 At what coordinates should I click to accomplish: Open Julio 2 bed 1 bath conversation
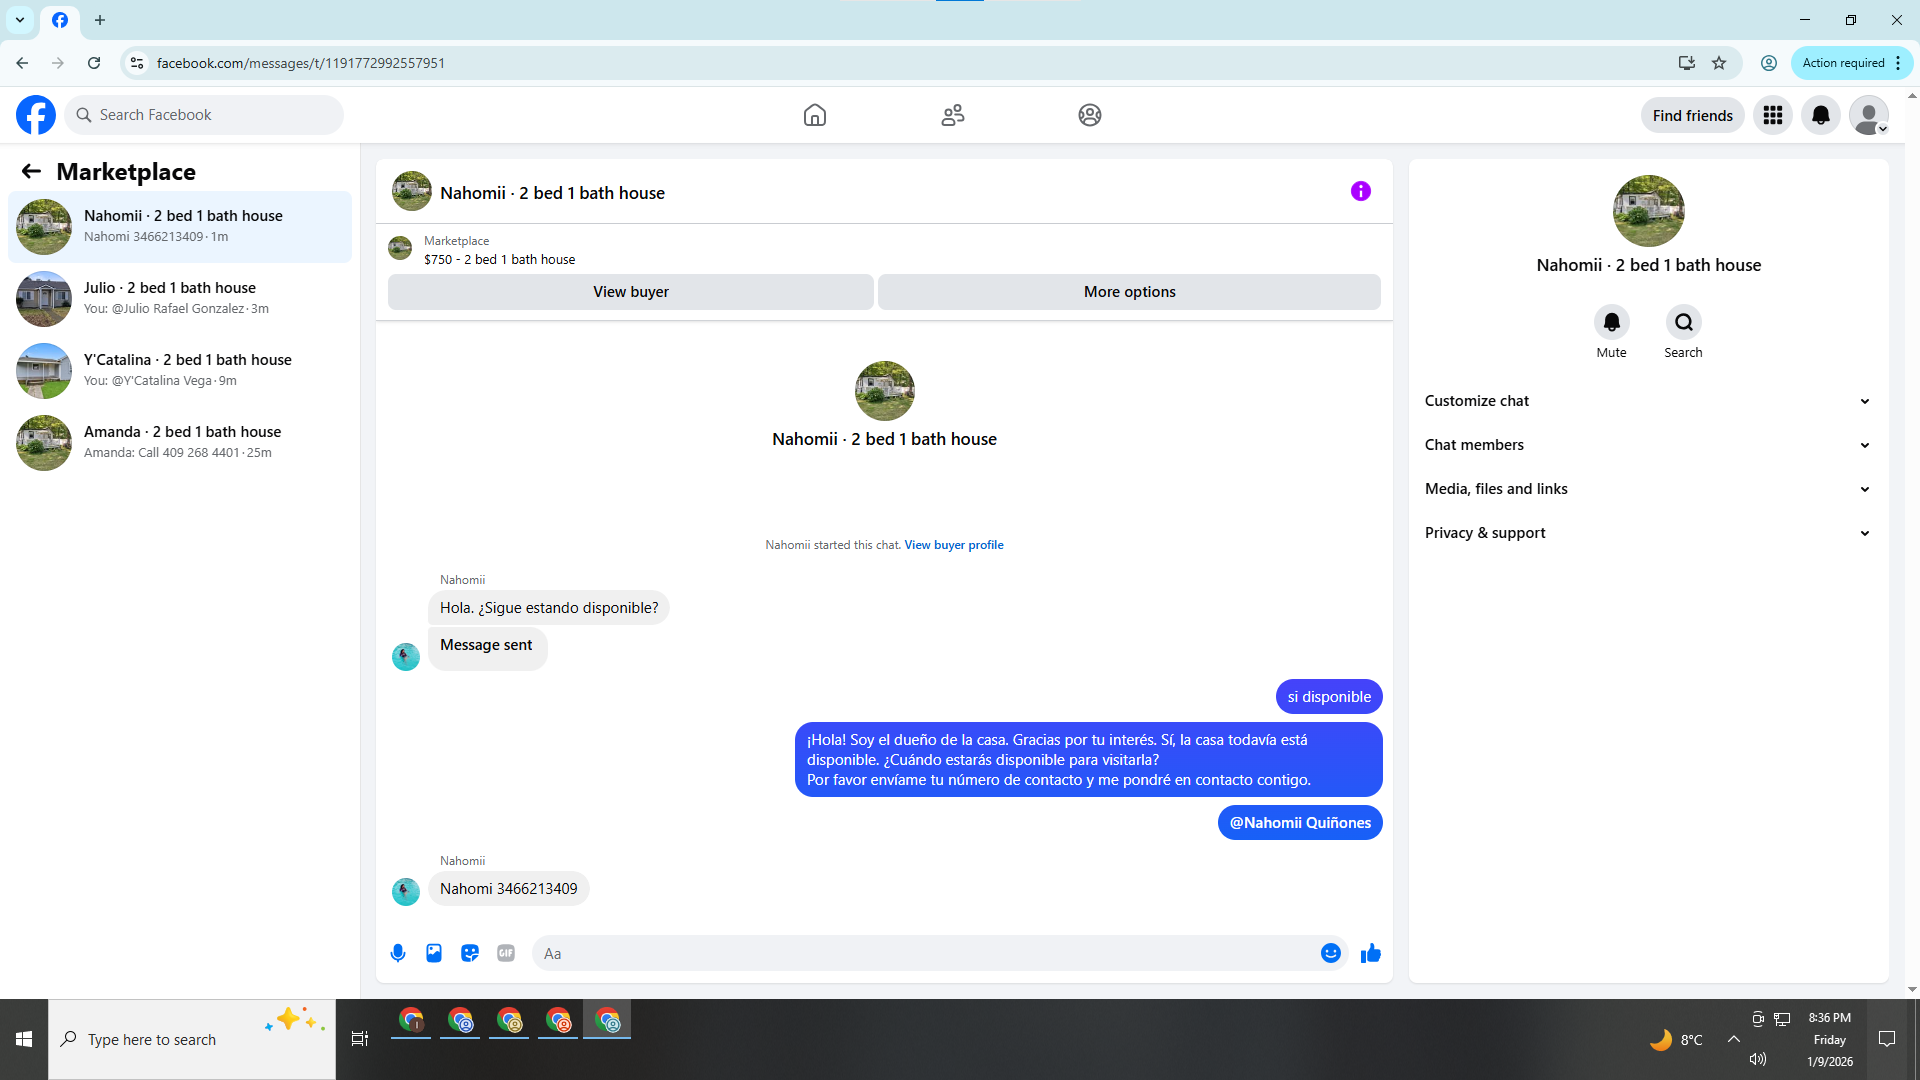180,298
